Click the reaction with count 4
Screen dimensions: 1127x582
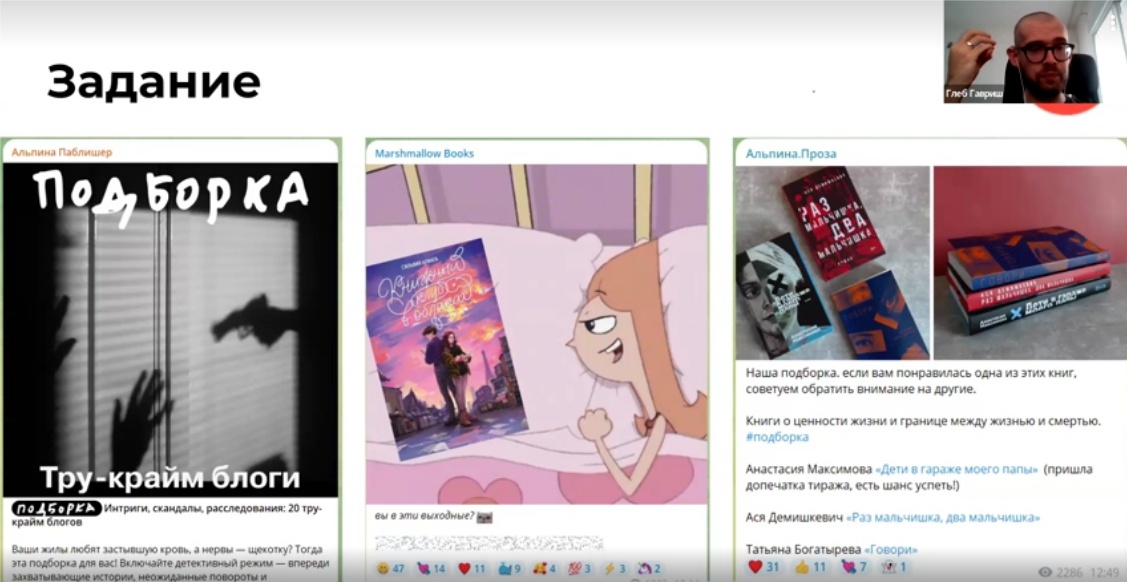[546, 568]
